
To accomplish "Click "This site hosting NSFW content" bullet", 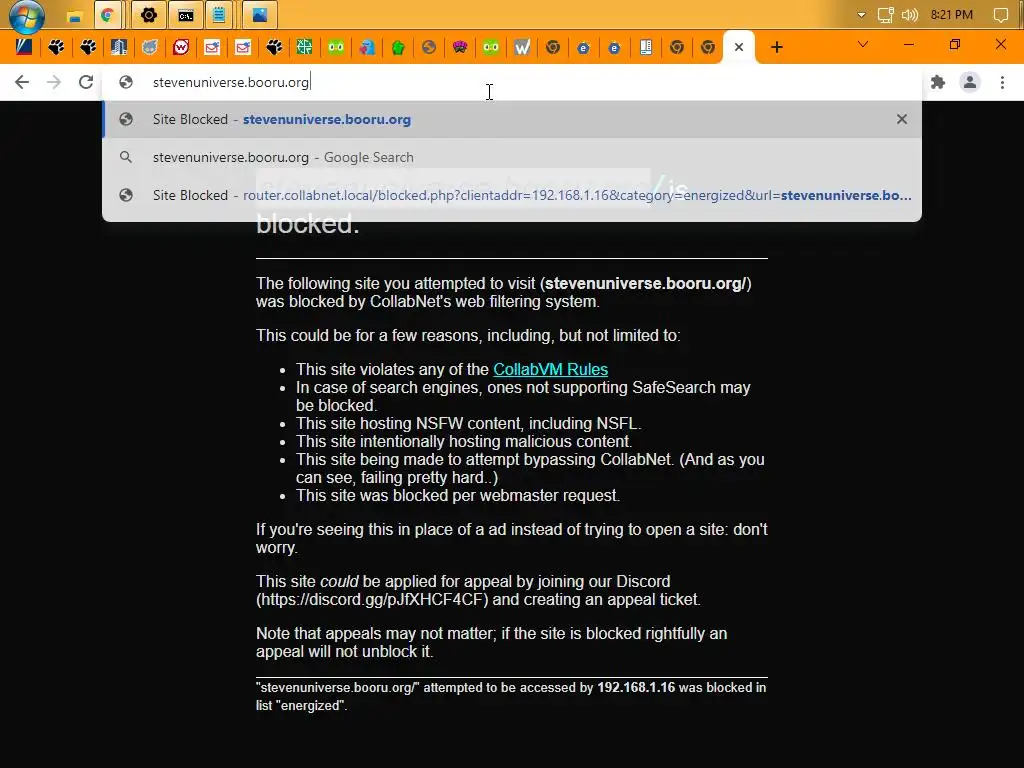I will click(468, 423).
